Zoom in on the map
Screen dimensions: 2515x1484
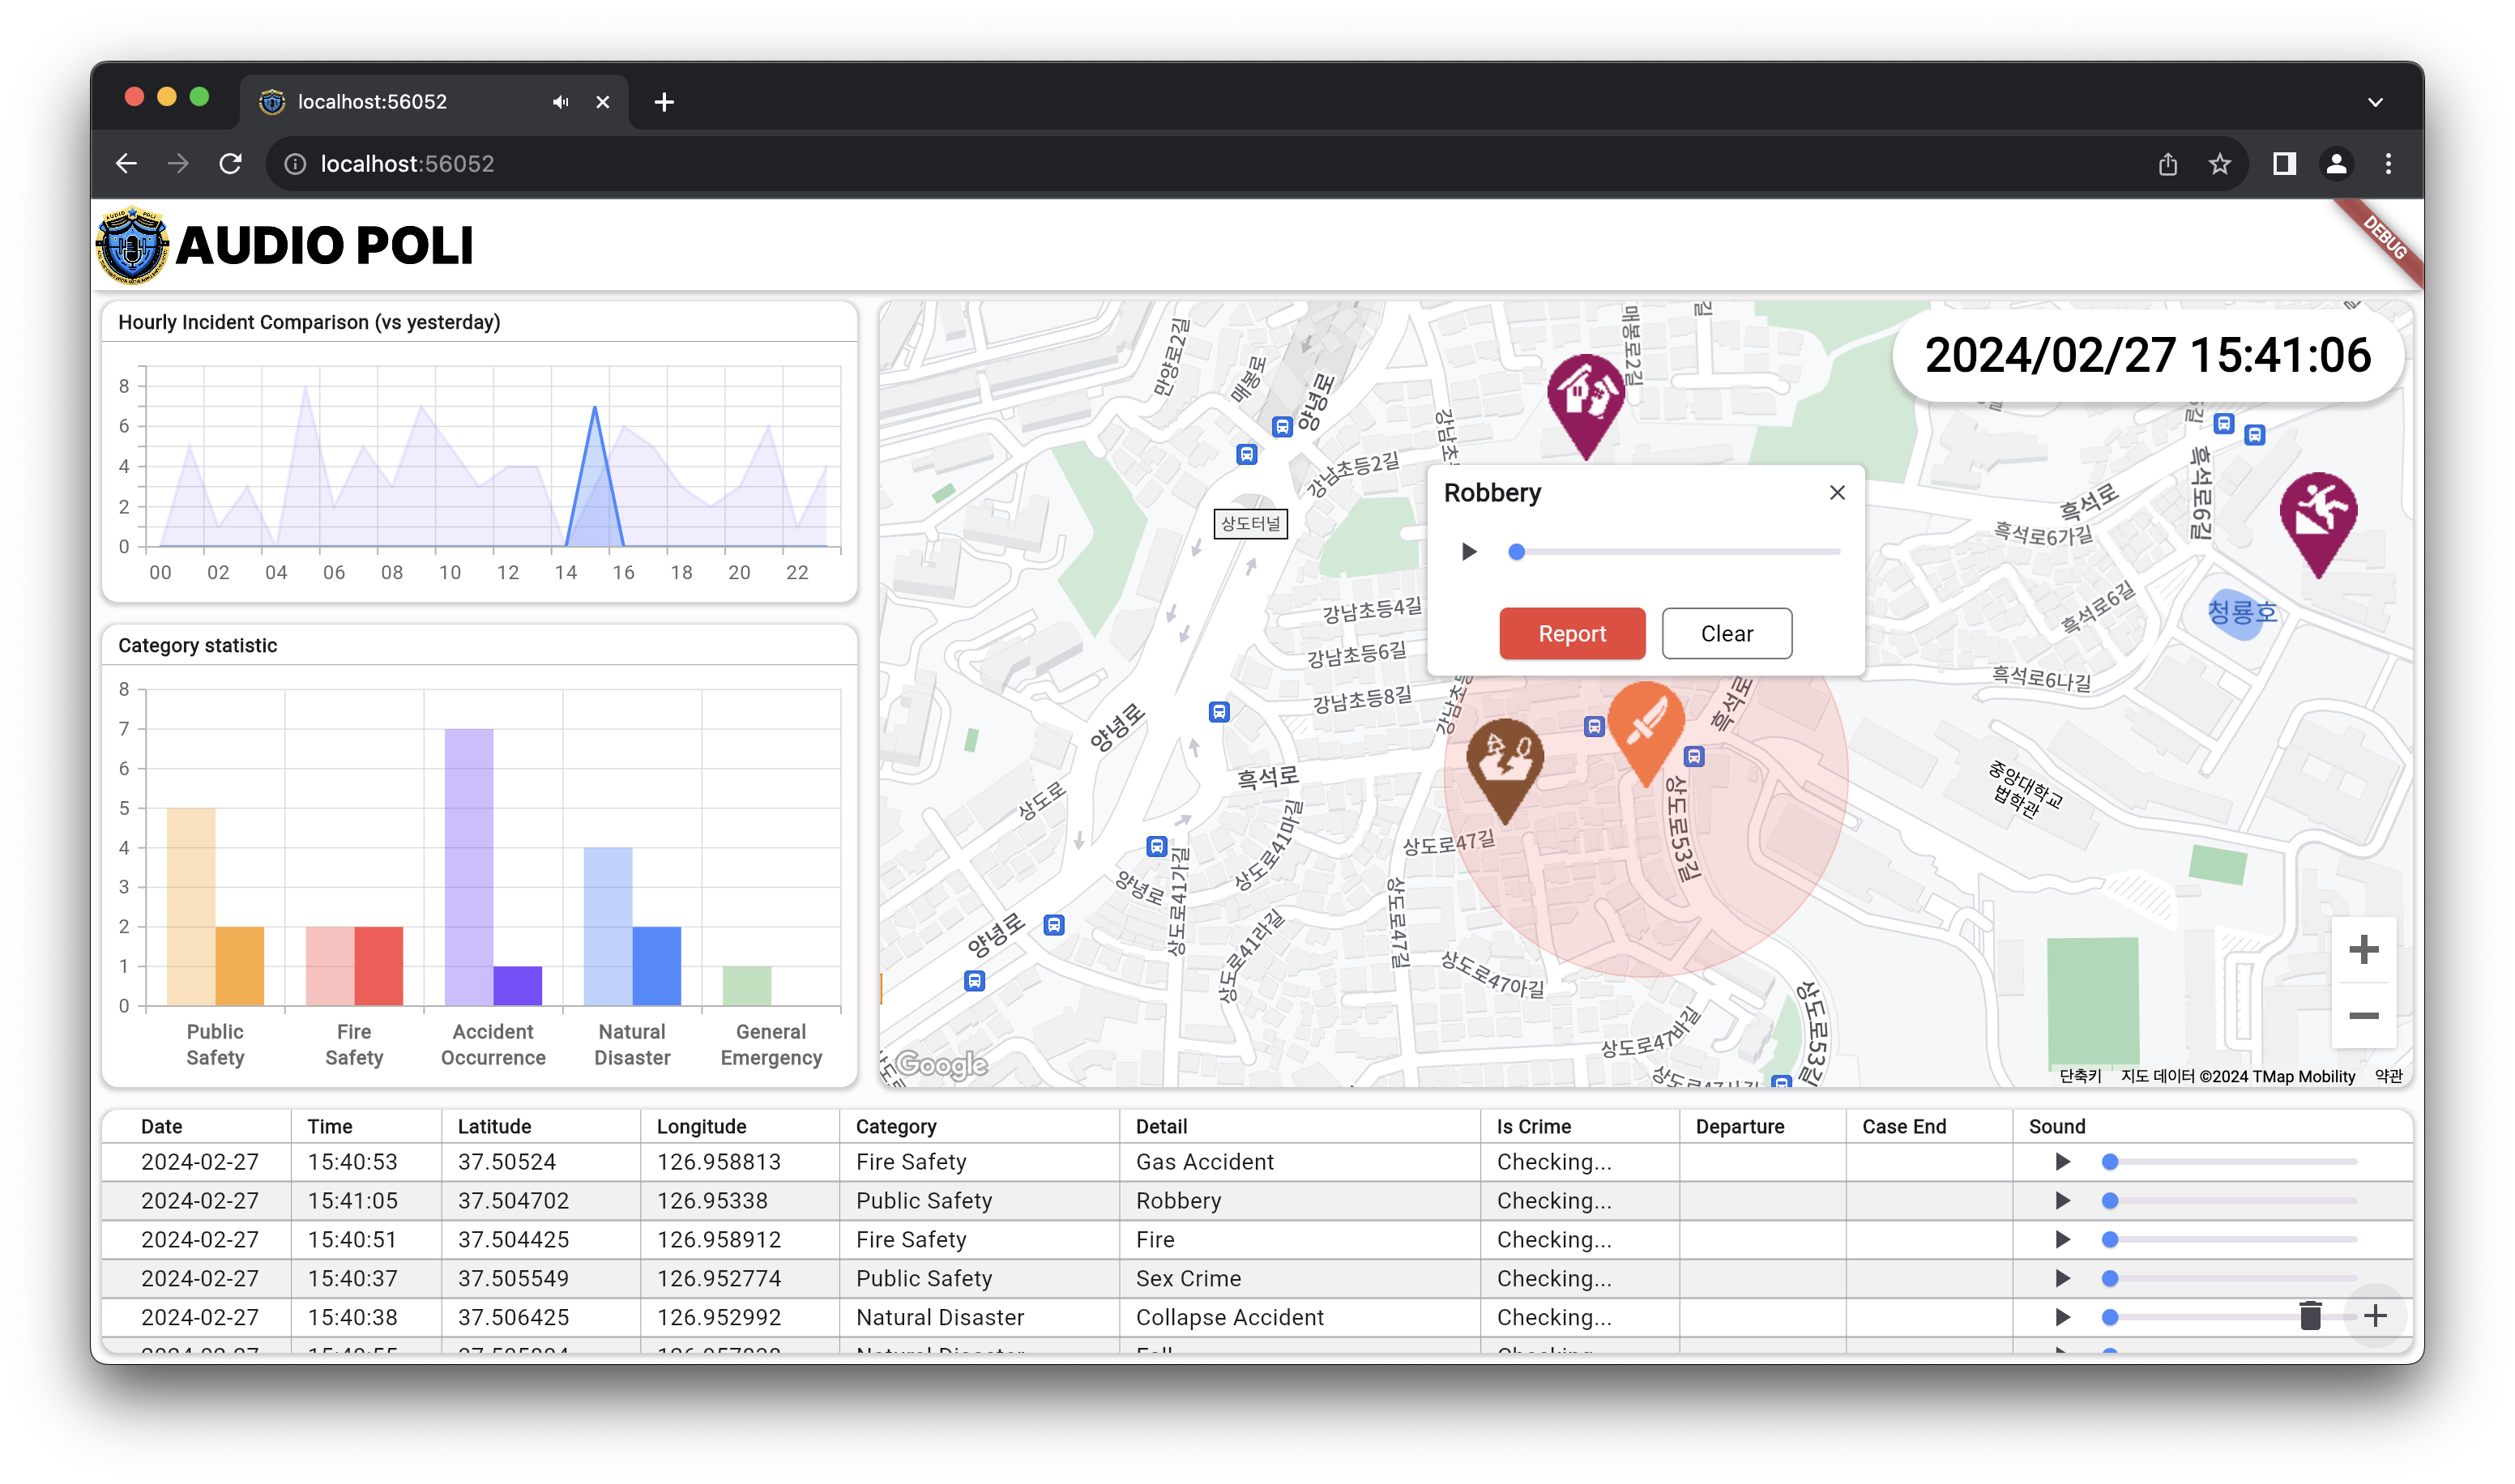click(x=2363, y=950)
